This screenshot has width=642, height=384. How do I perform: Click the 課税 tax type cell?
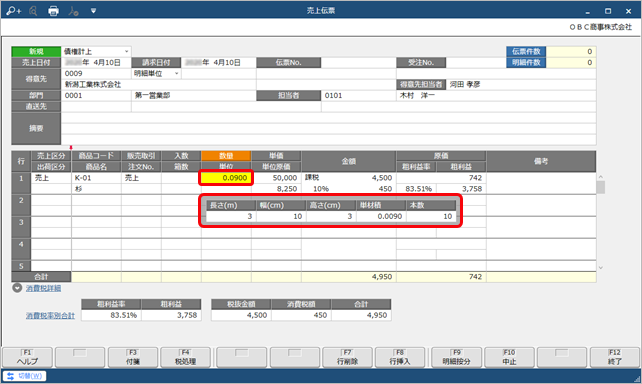point(312,178)
